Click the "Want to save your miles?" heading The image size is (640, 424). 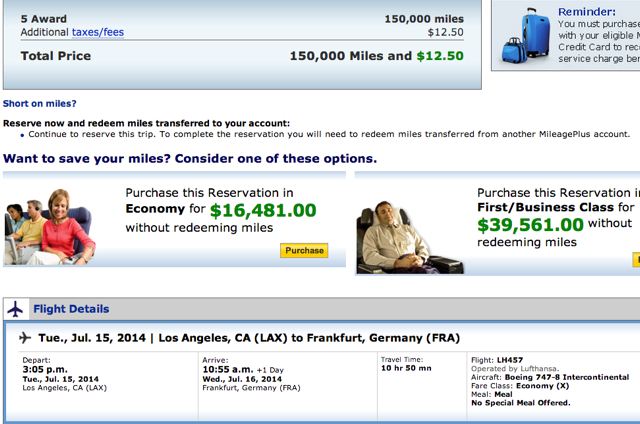(87, 158)
